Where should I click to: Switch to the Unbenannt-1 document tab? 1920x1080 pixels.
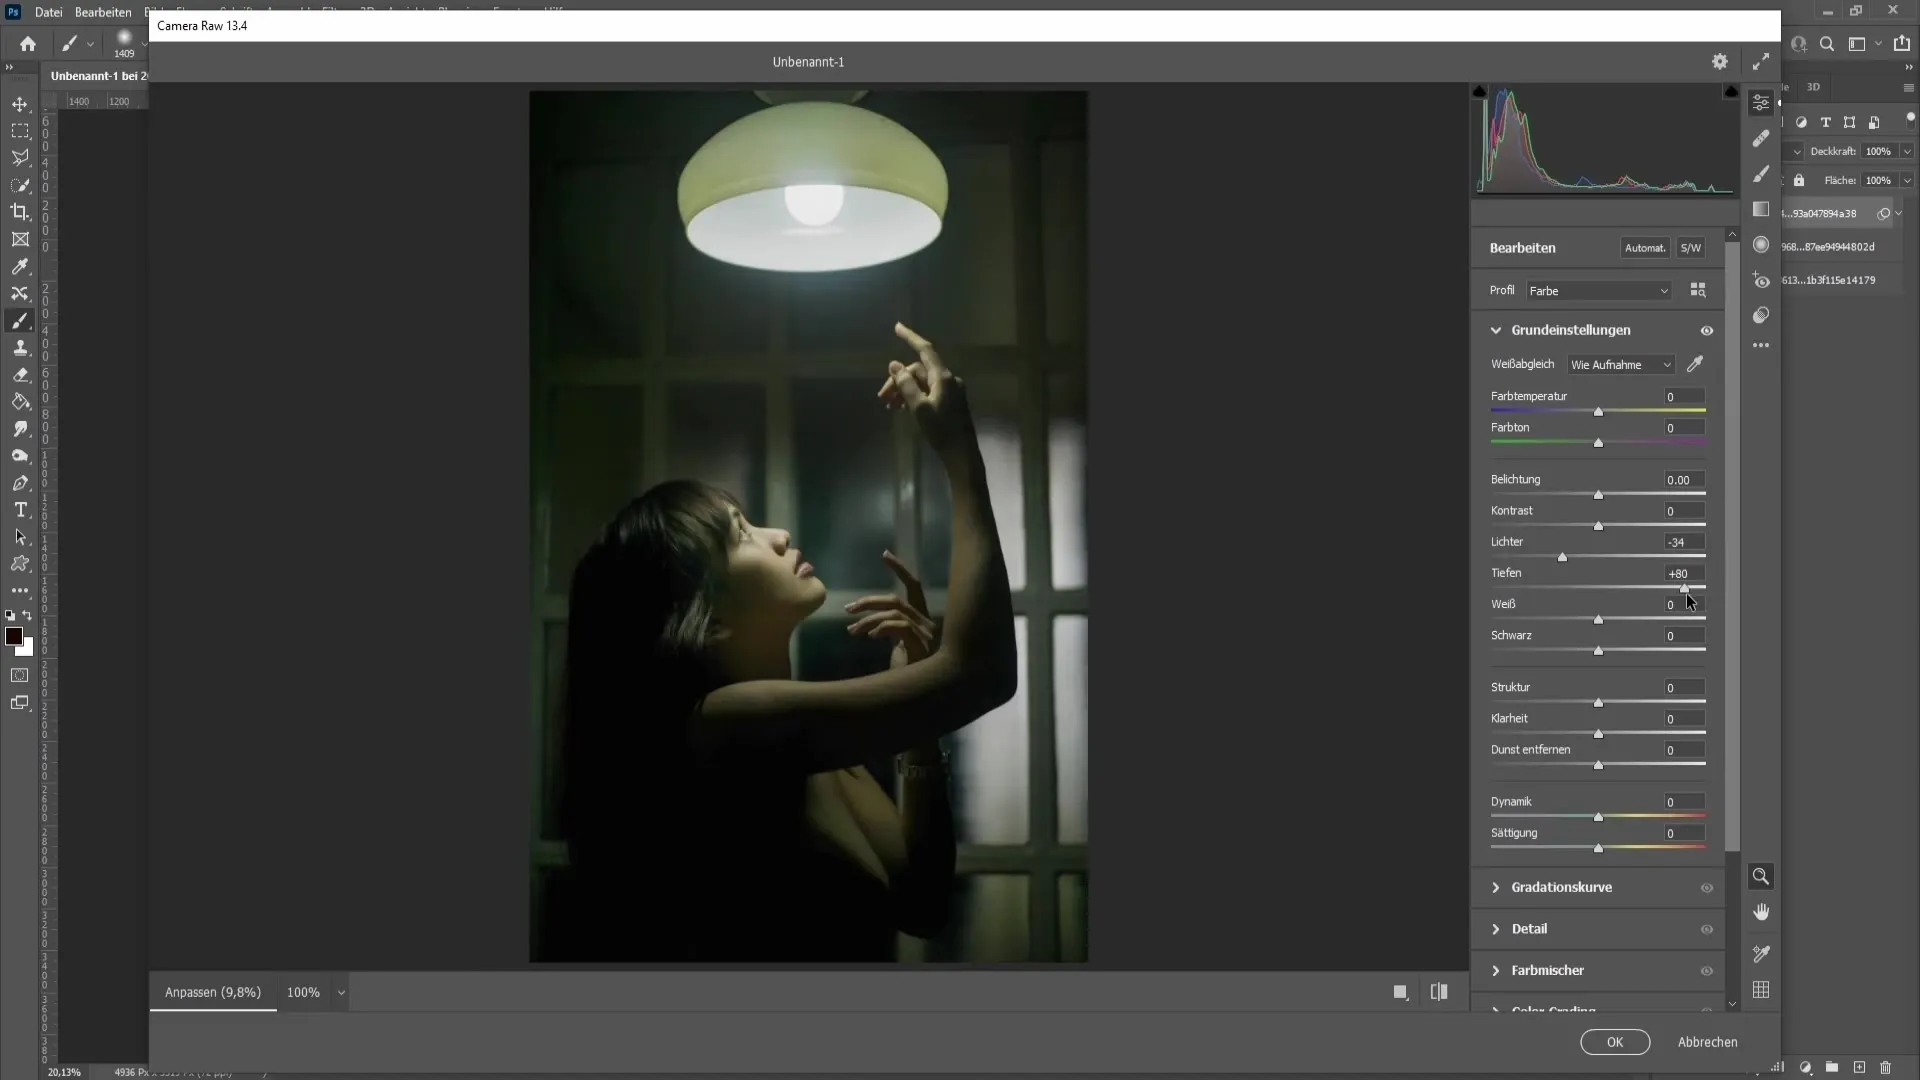(98, 76)
